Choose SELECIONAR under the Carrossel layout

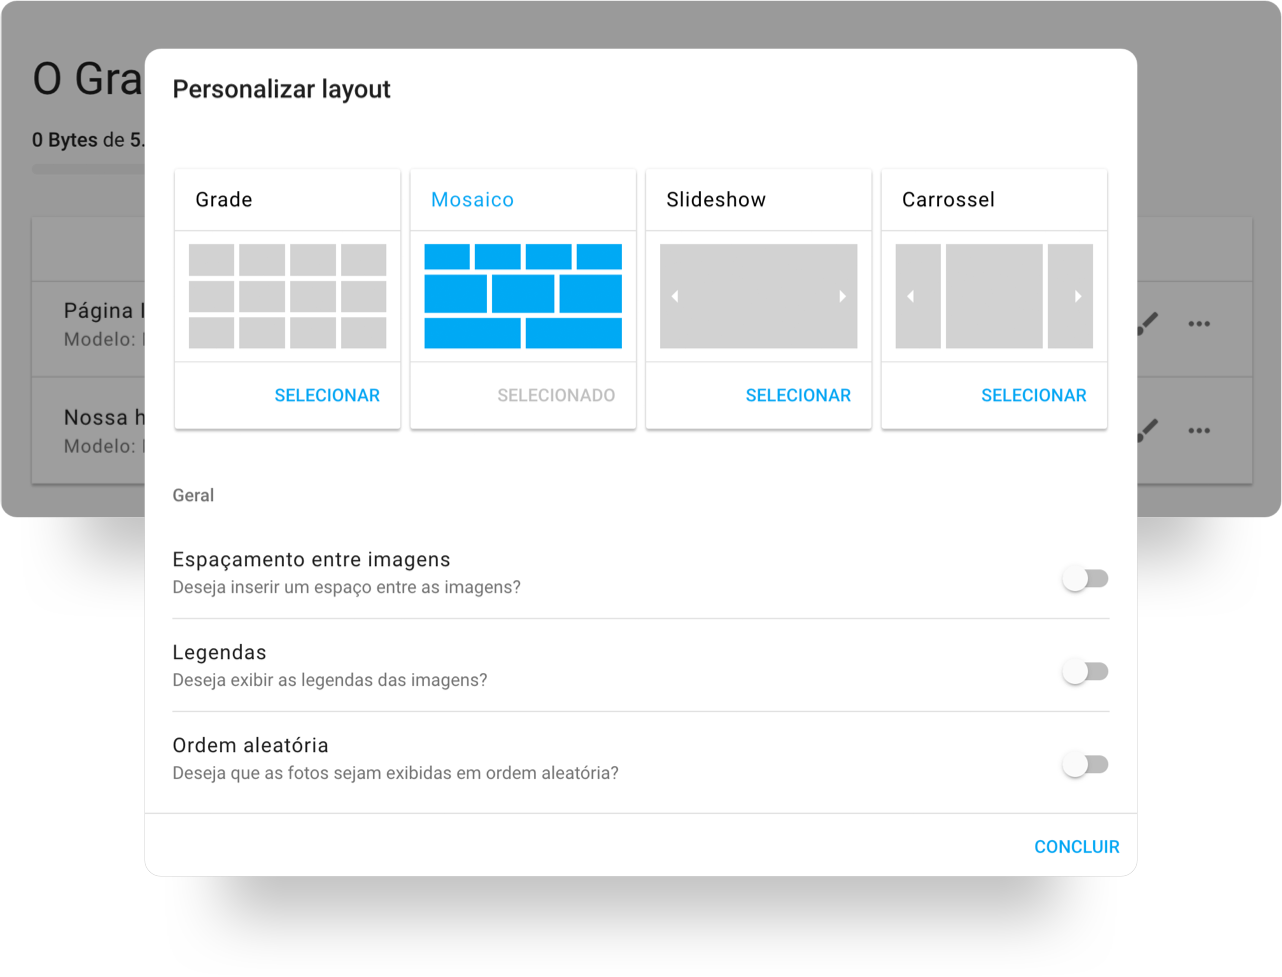click(x=1033, y=395)
